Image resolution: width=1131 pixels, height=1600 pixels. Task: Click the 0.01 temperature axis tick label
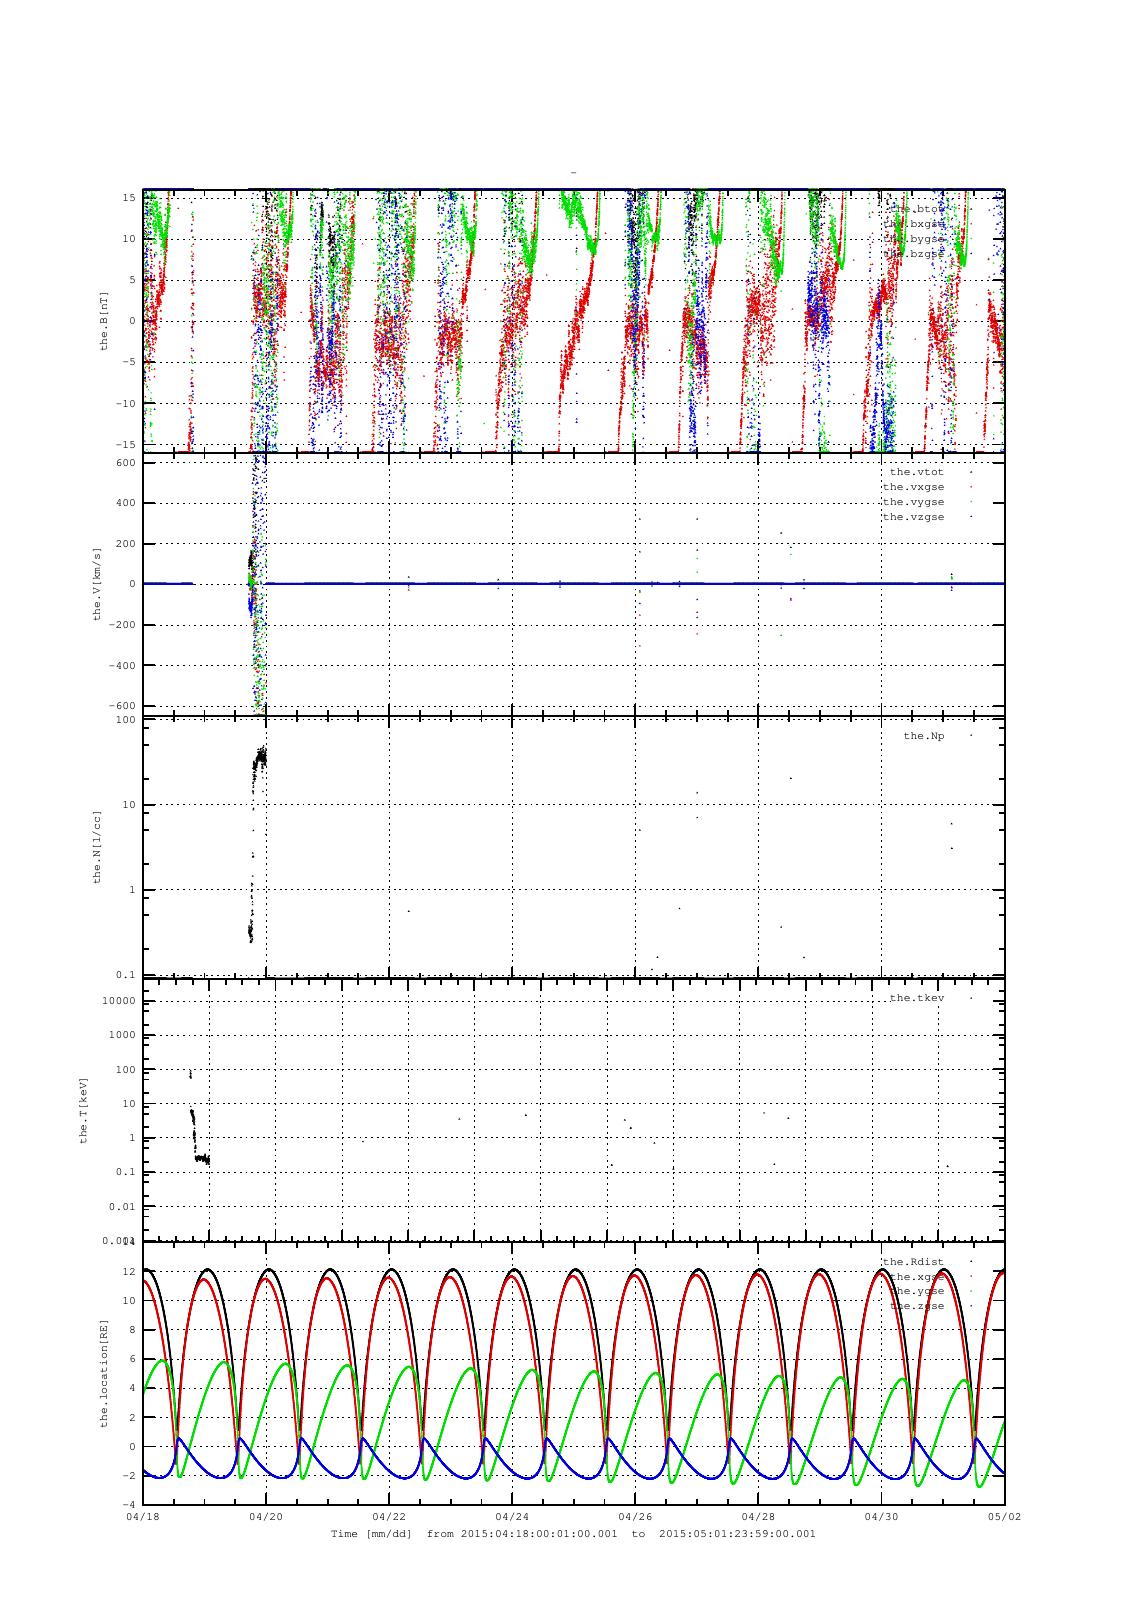pos(122,1207)
